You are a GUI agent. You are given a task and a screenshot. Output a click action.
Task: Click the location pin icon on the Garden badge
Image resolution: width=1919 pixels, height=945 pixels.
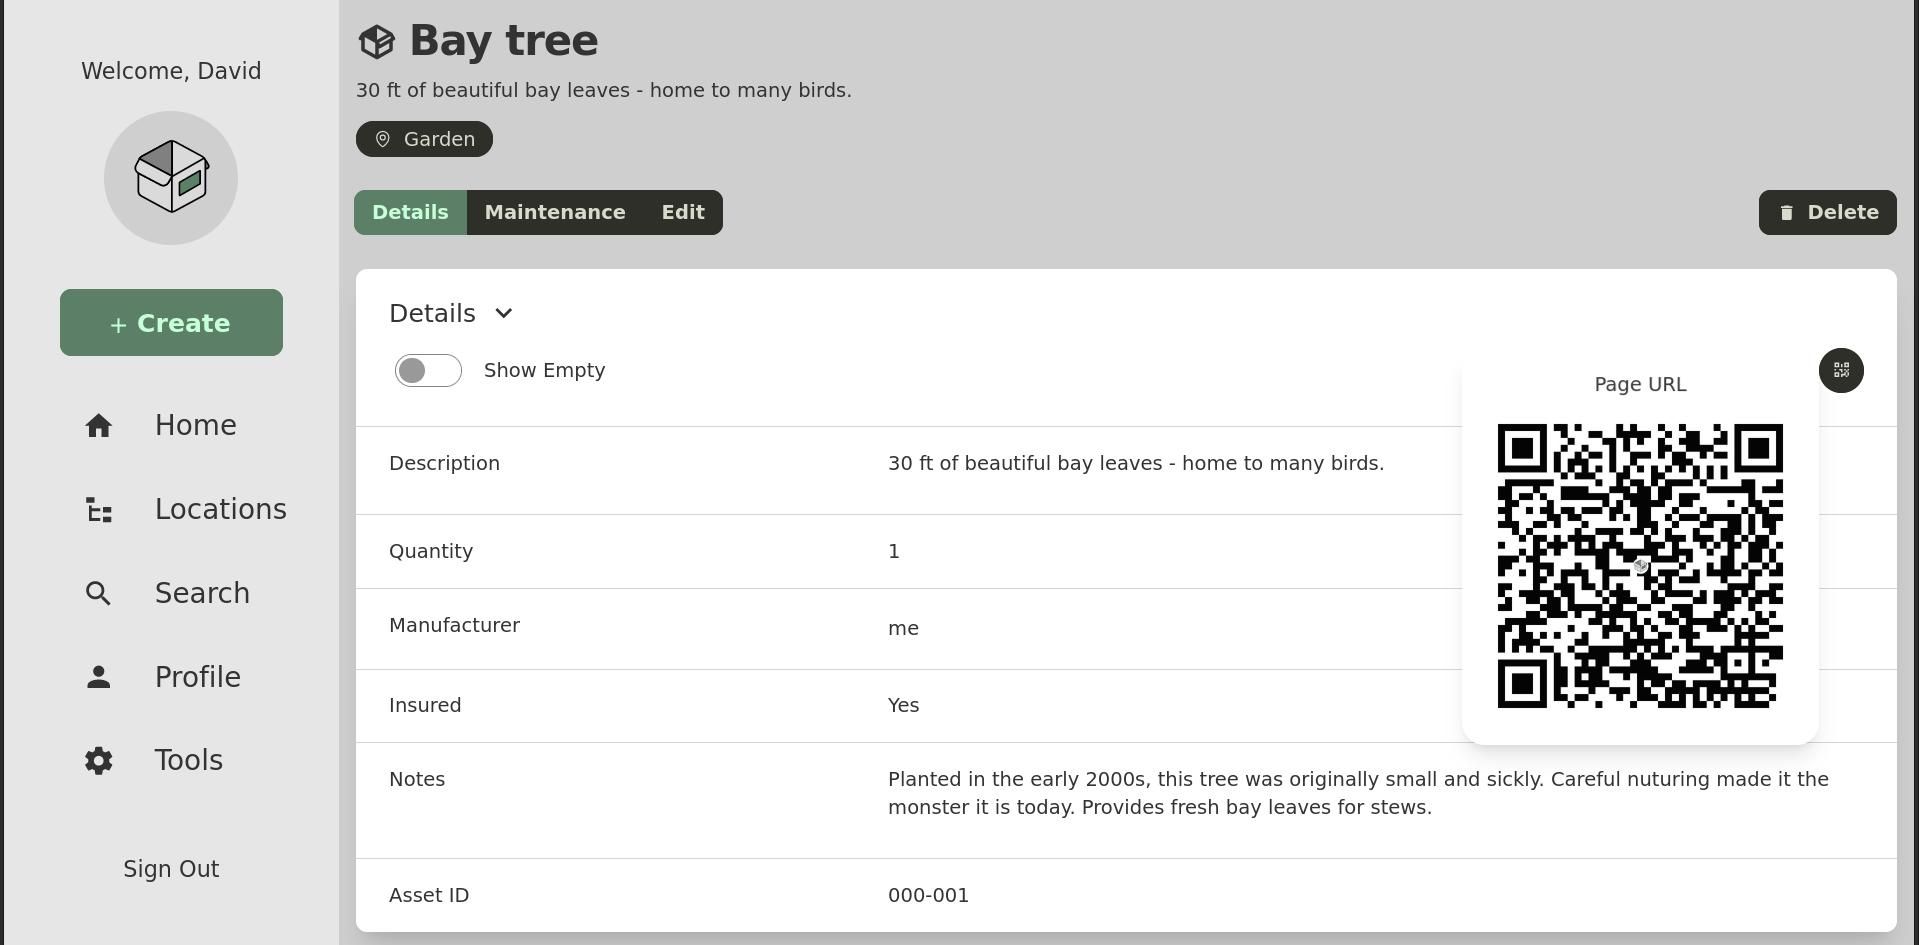[x=383, y=139]
